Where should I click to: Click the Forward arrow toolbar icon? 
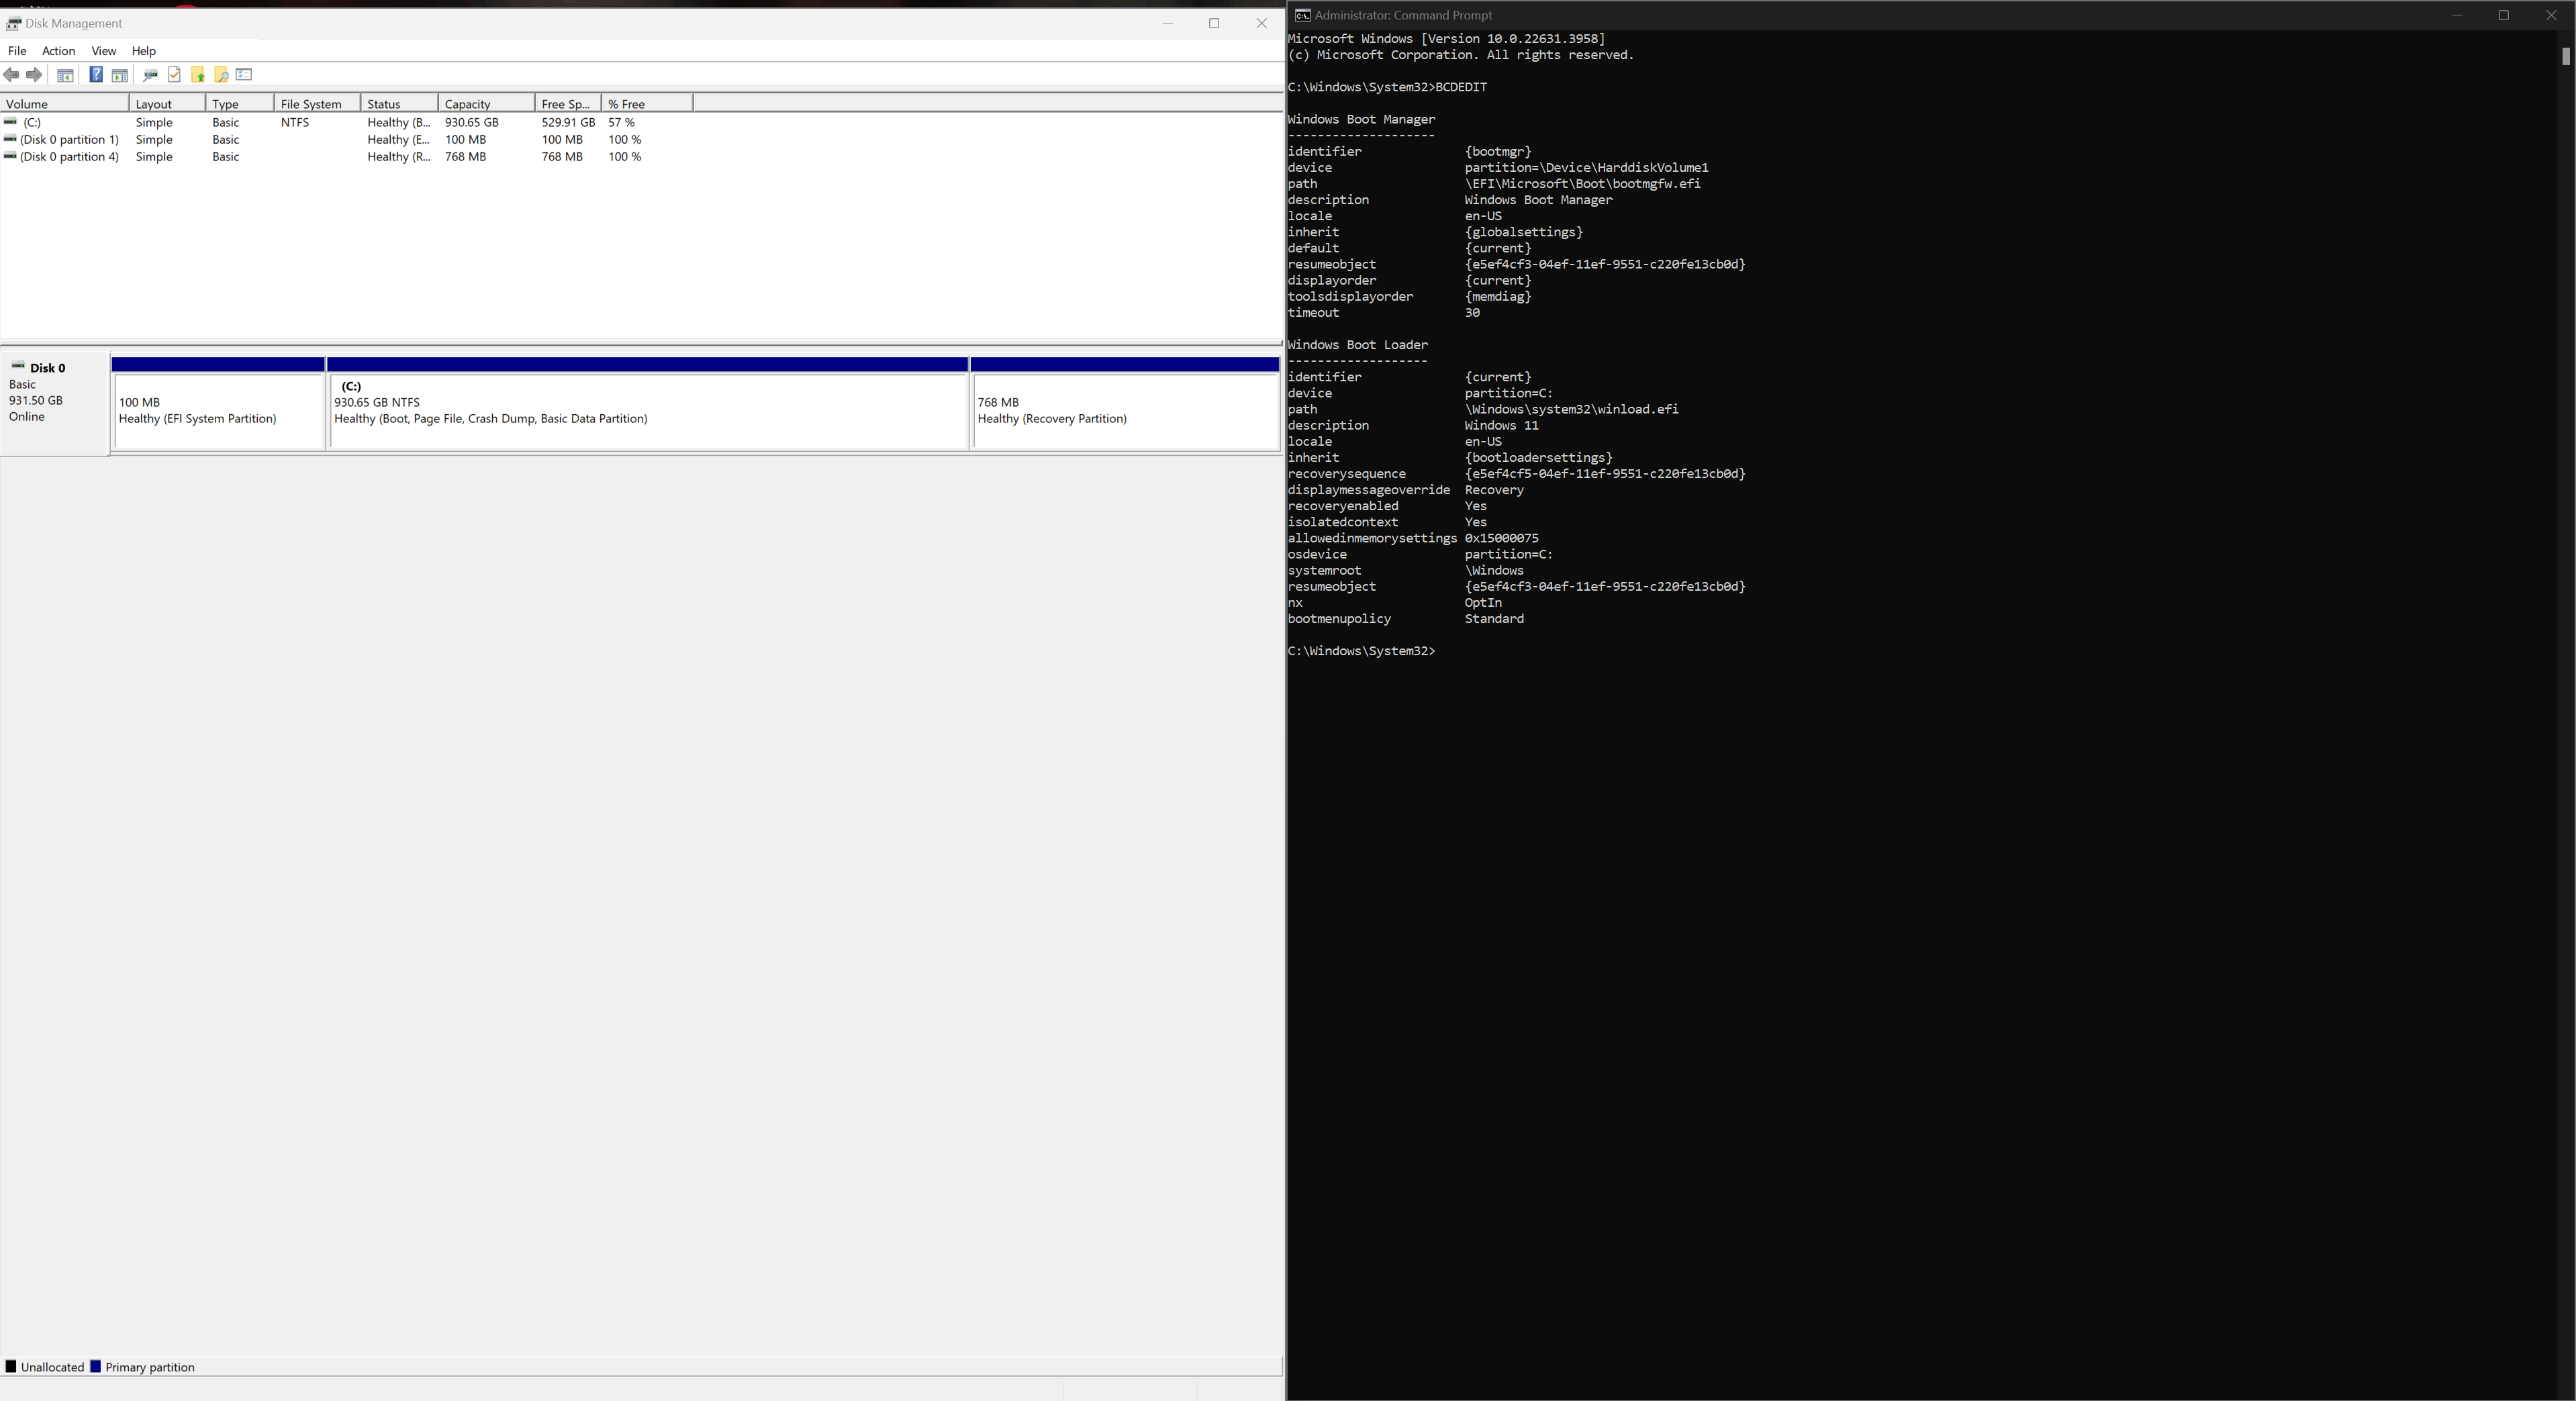coord(35,75)
